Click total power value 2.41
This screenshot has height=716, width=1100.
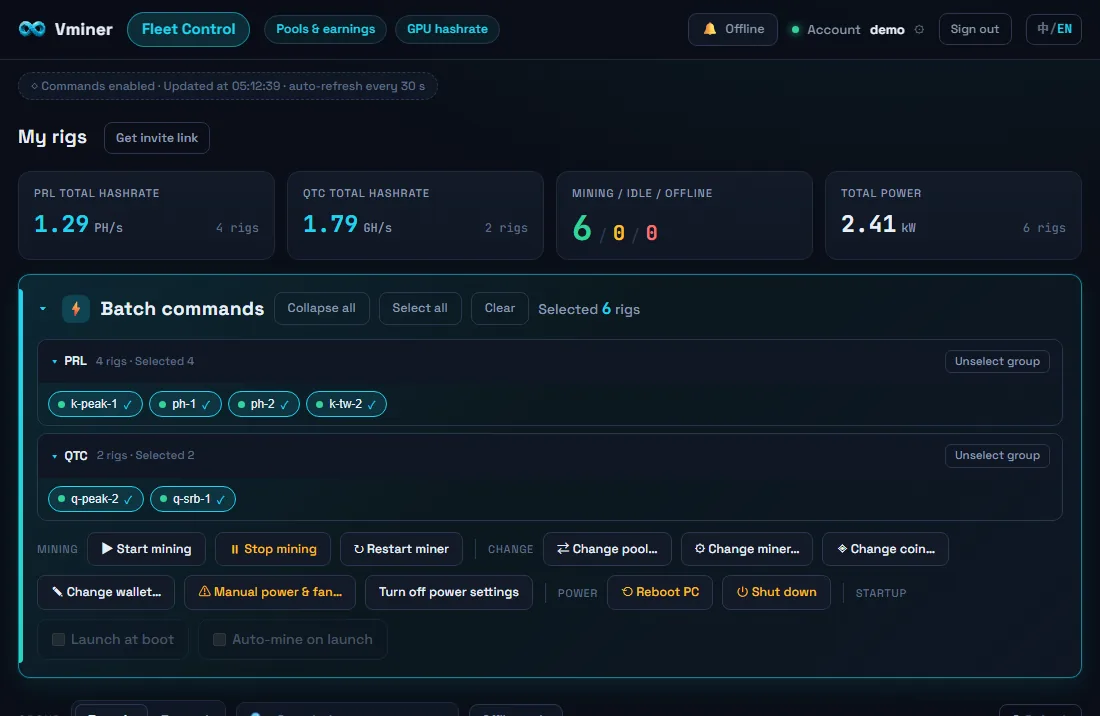click(868, 224)
